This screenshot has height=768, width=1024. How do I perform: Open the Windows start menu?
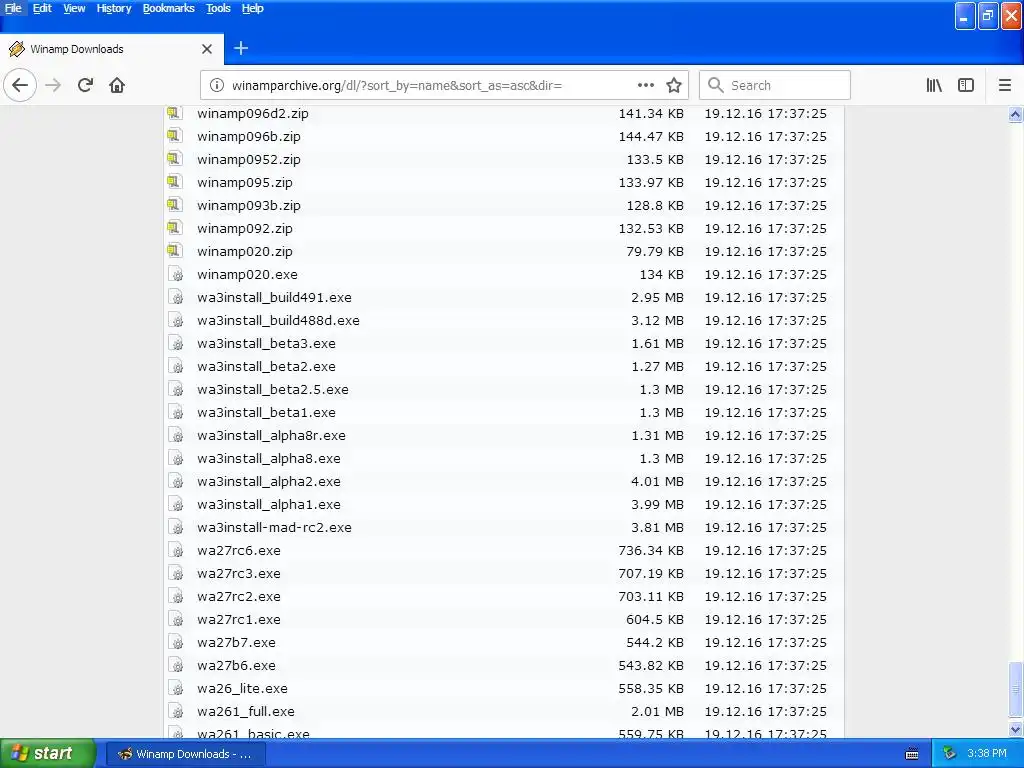tap(47, 754)
